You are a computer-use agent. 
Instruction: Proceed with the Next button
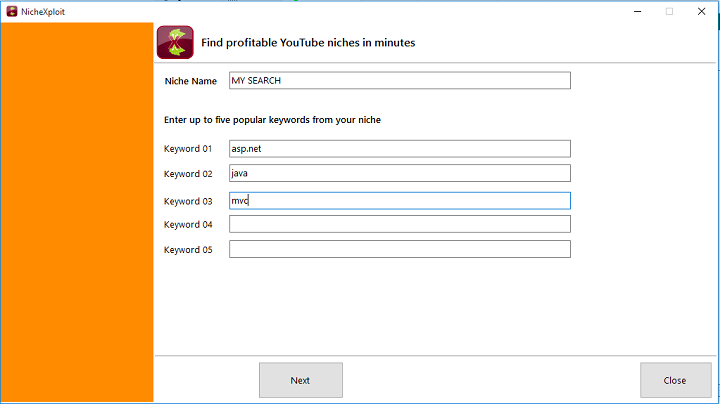point(301,380)
